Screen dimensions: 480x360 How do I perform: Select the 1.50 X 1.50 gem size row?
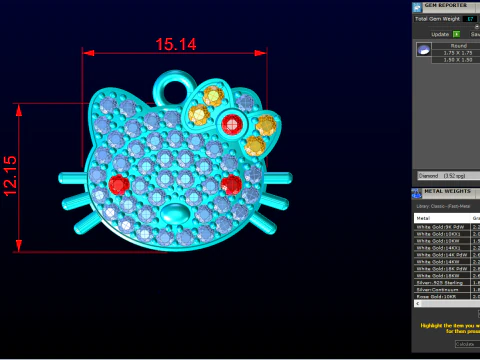457,60
